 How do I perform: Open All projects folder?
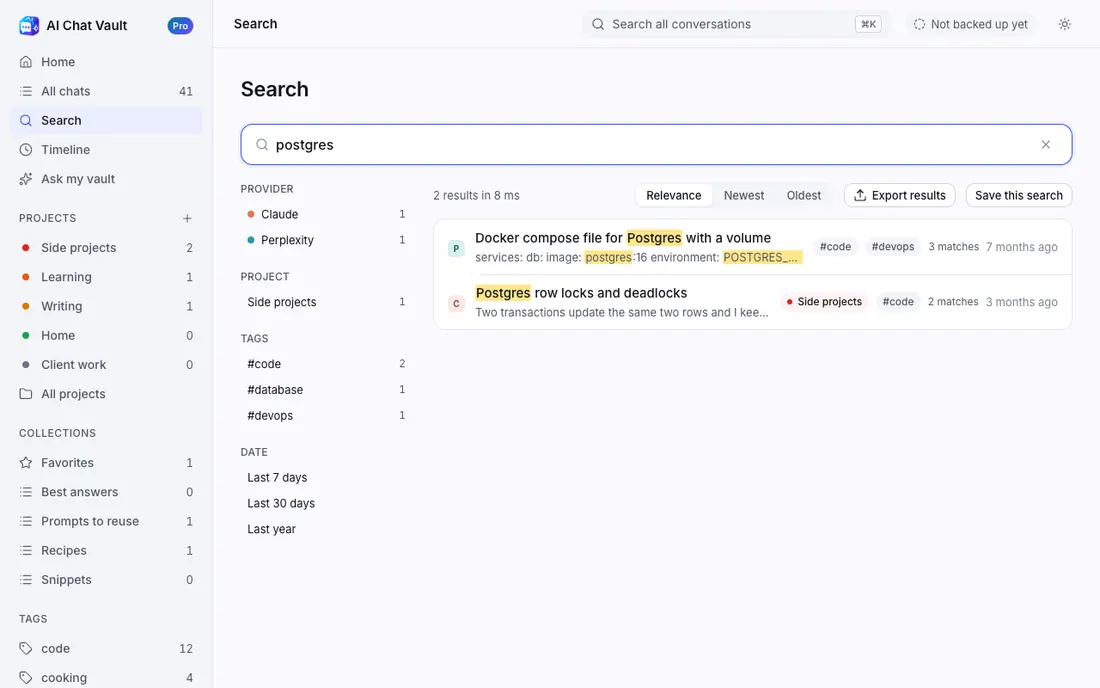[x=106, y=394]
